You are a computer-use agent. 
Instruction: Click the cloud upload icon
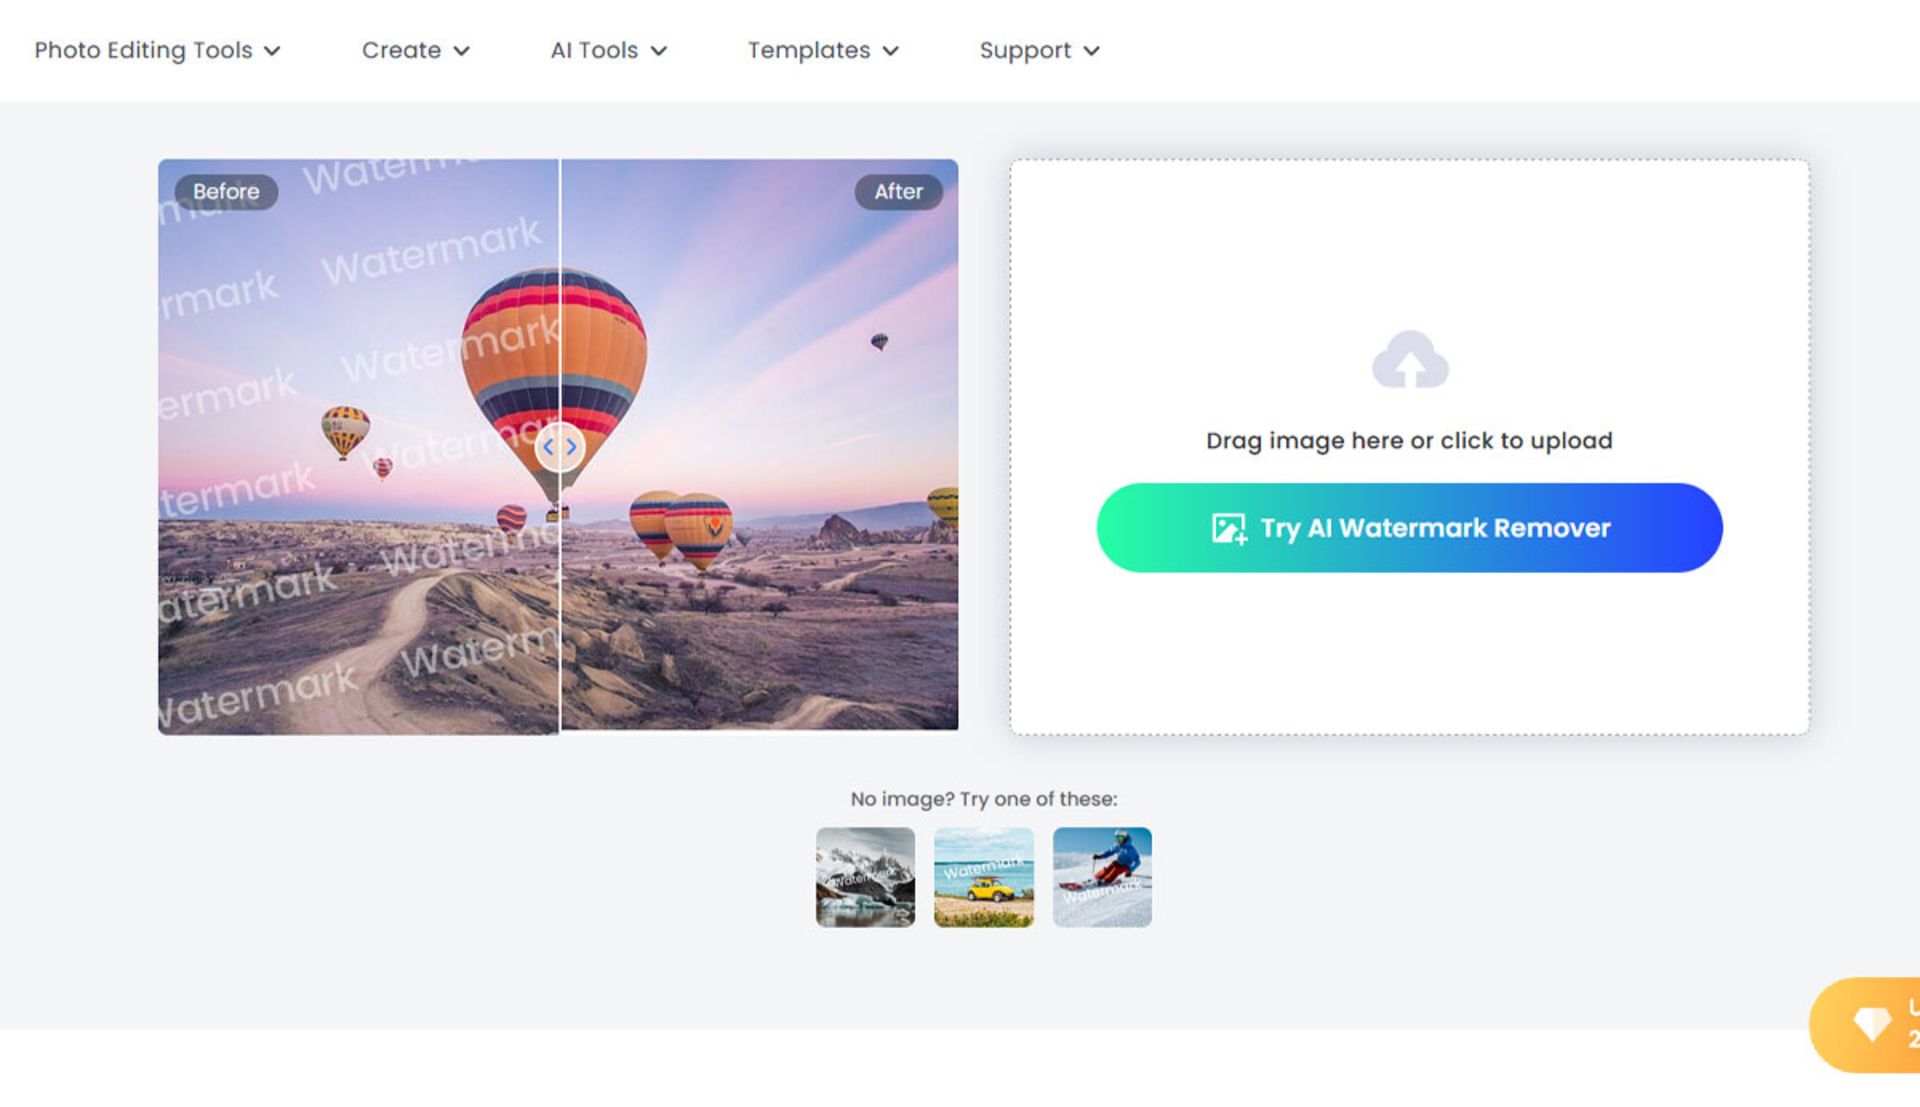point(1409,360)
